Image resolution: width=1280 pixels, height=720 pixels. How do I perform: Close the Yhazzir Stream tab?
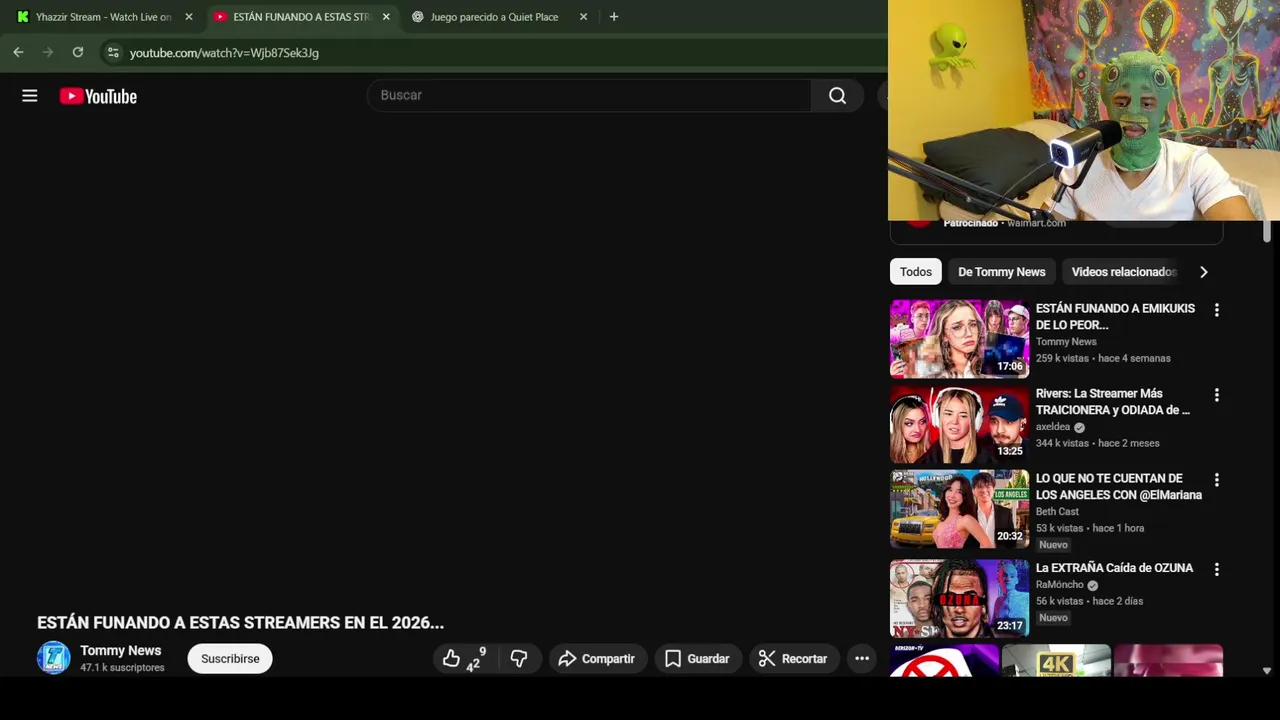(x=188, y=17)
